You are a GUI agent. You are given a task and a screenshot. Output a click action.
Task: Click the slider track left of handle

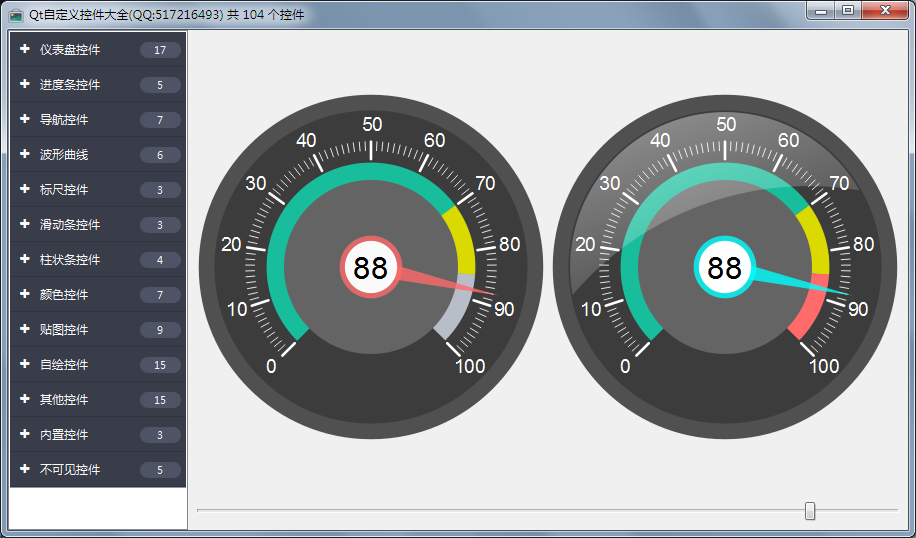pyautogui.click(x=501, y=511)
